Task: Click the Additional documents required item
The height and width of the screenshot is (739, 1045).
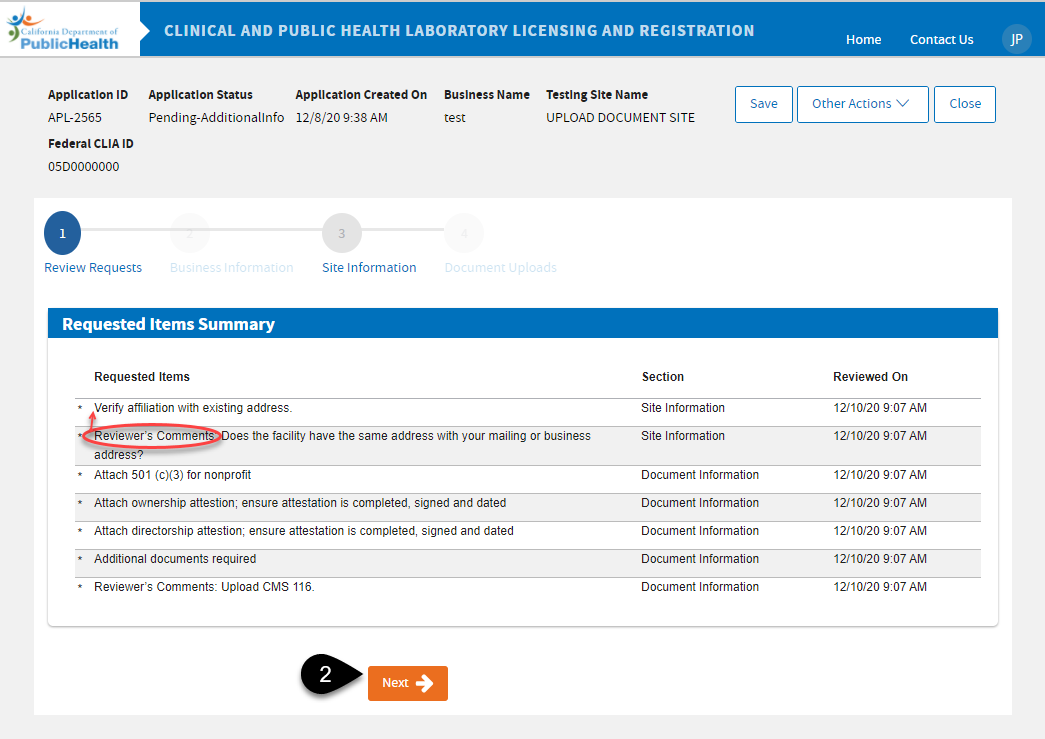Action: point(175,559)
